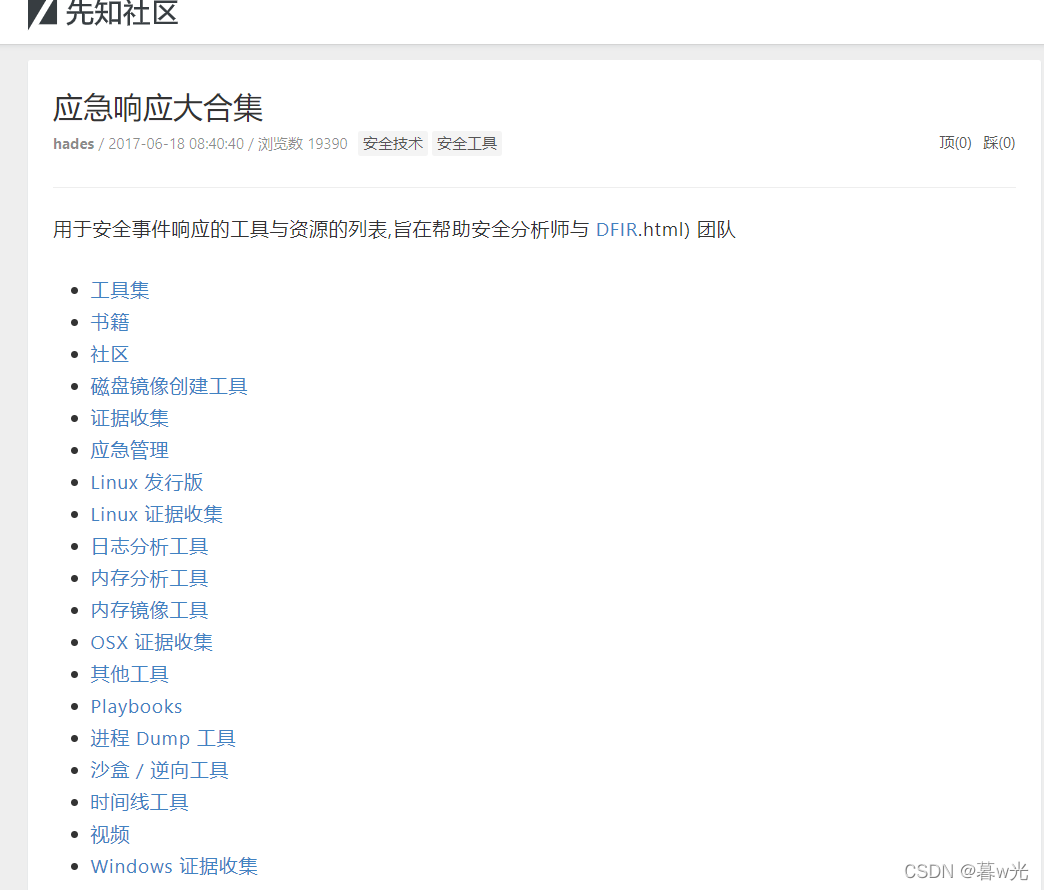Open the 日志分析工具 link
1044x890 pixels.
149,546
